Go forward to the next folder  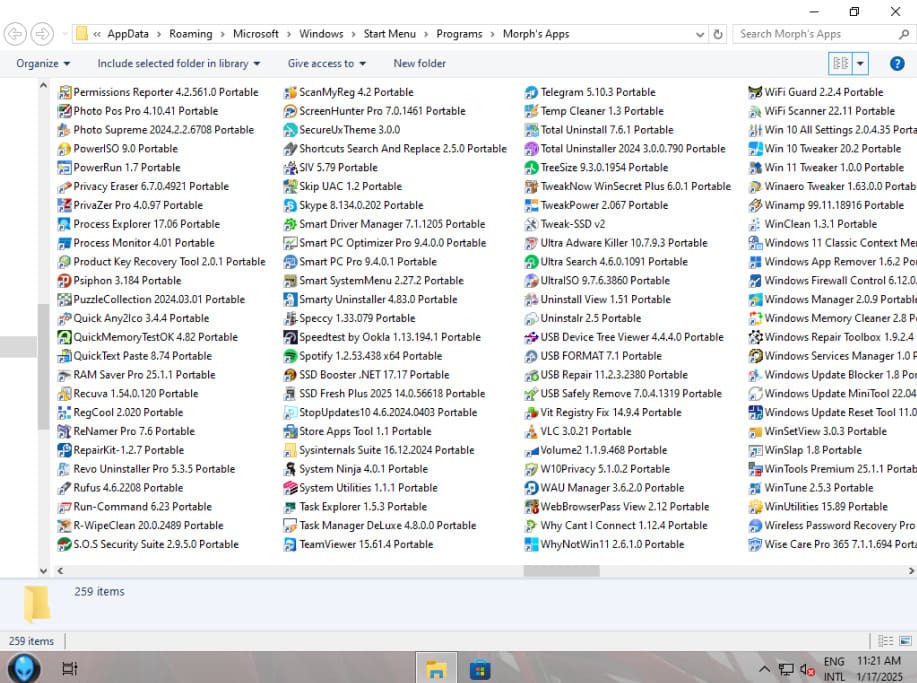click(42, 34)
